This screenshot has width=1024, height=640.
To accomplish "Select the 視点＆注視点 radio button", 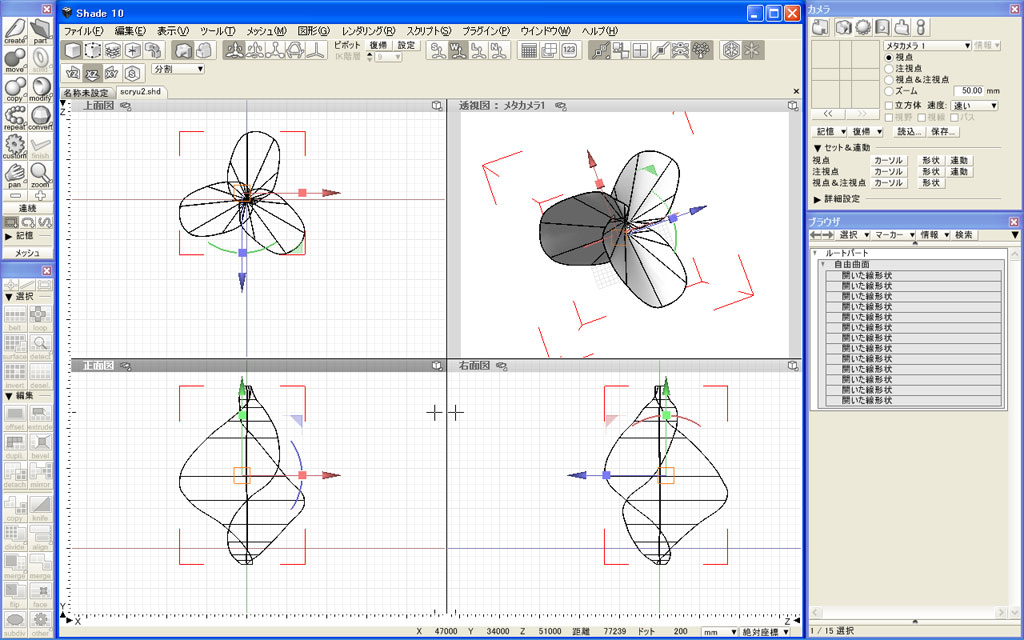I will point(889,80).
